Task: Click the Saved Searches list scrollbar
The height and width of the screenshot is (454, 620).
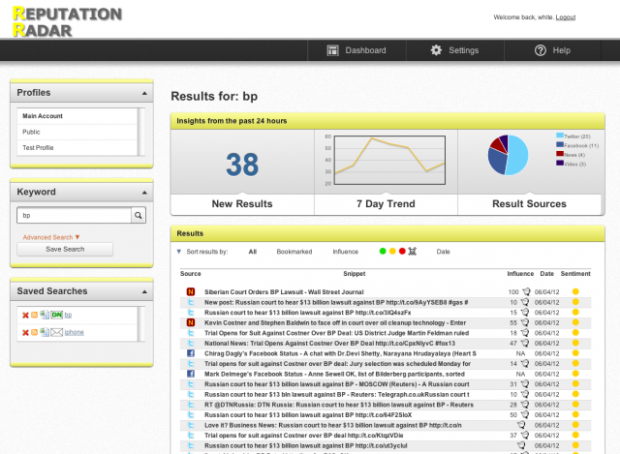Action: [x=141, y=324]
